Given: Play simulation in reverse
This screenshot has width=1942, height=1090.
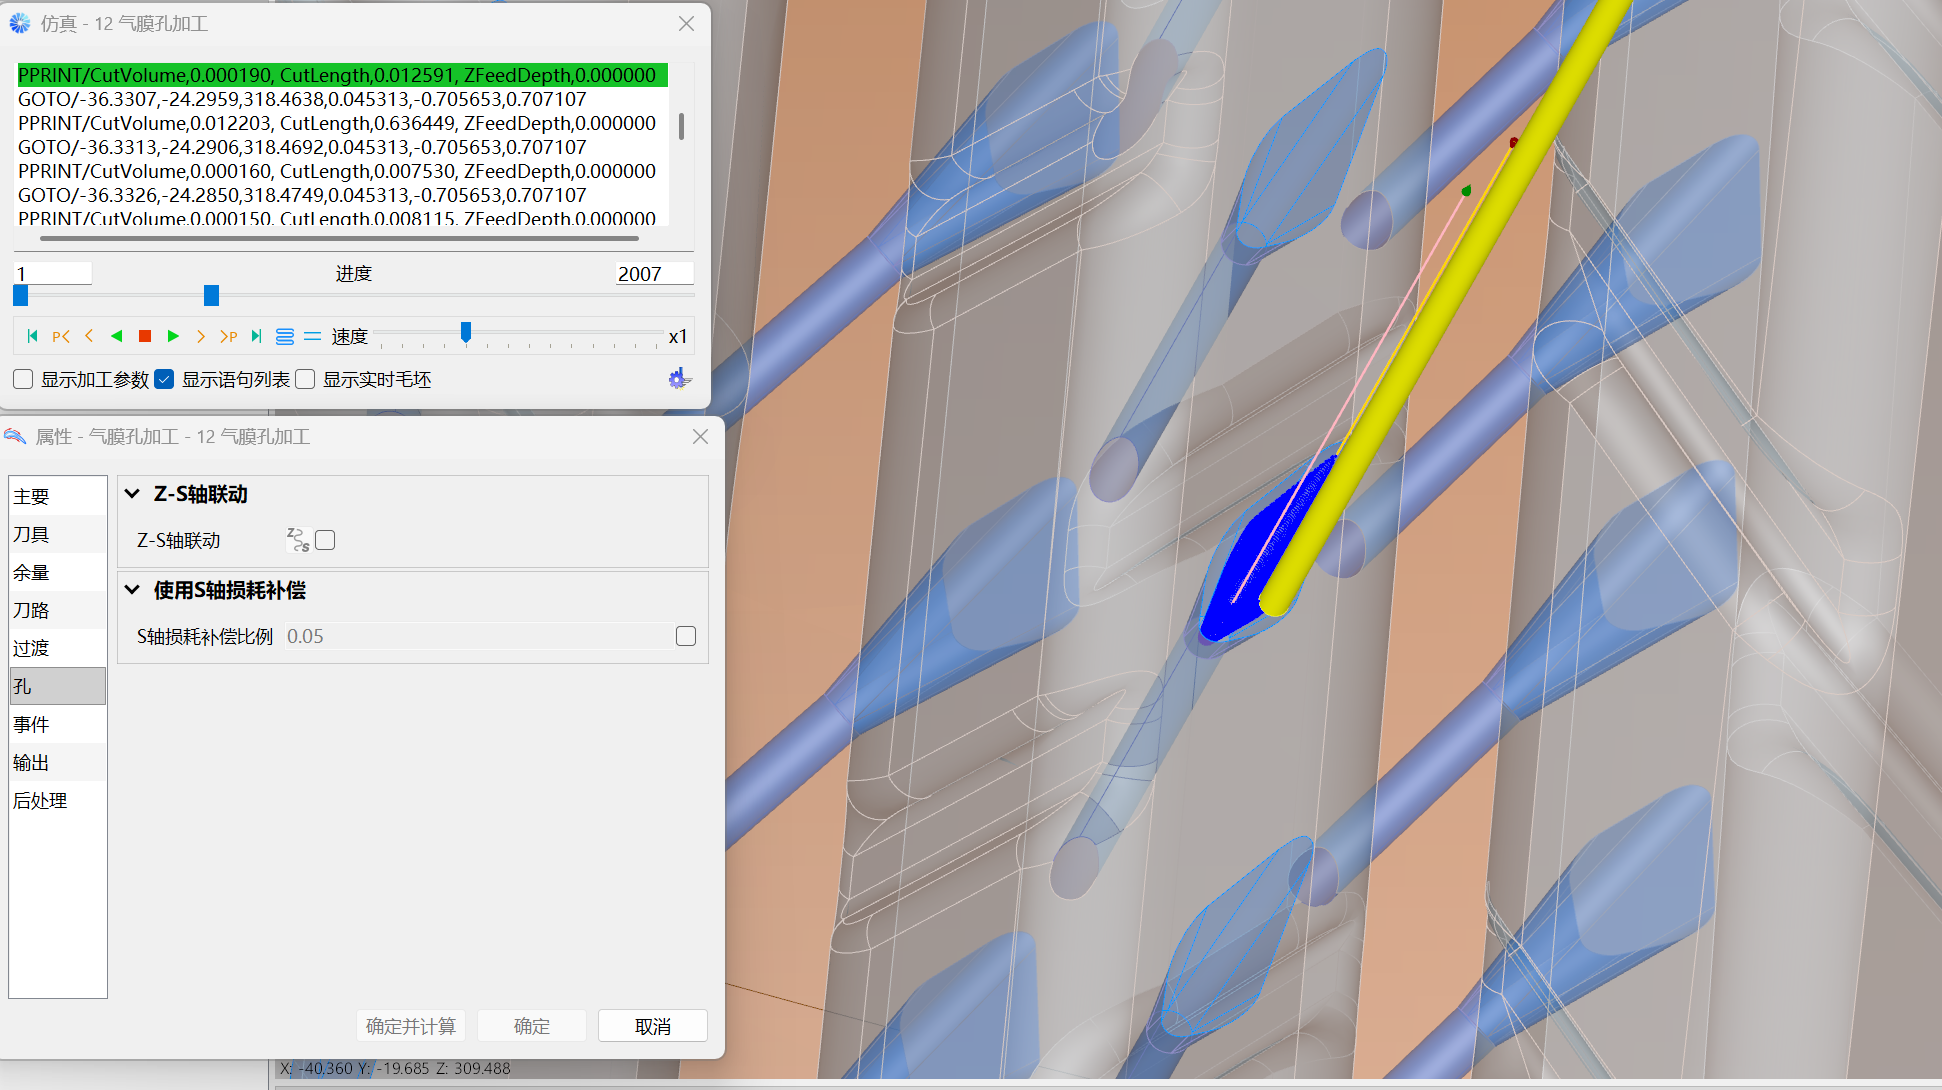Looking at the screenshot, I should click(117, 336).
